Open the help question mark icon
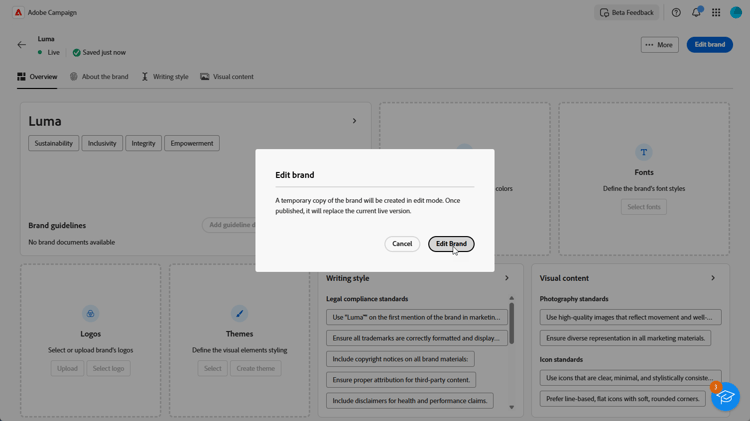 [x=676, y=12]
